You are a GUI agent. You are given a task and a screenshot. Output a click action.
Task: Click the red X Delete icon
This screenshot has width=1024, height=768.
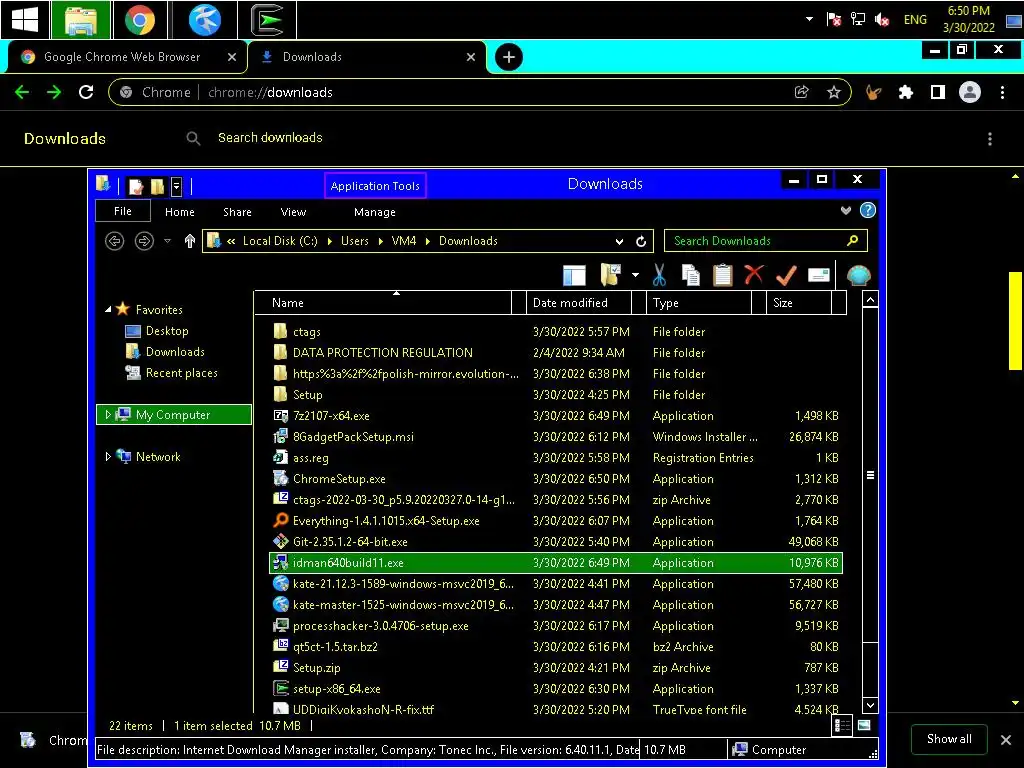click(x=754, y=274)
